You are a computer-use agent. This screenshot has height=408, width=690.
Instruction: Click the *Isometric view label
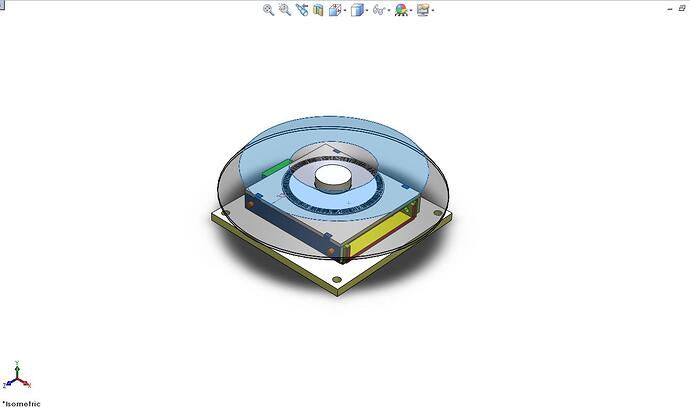21,404
